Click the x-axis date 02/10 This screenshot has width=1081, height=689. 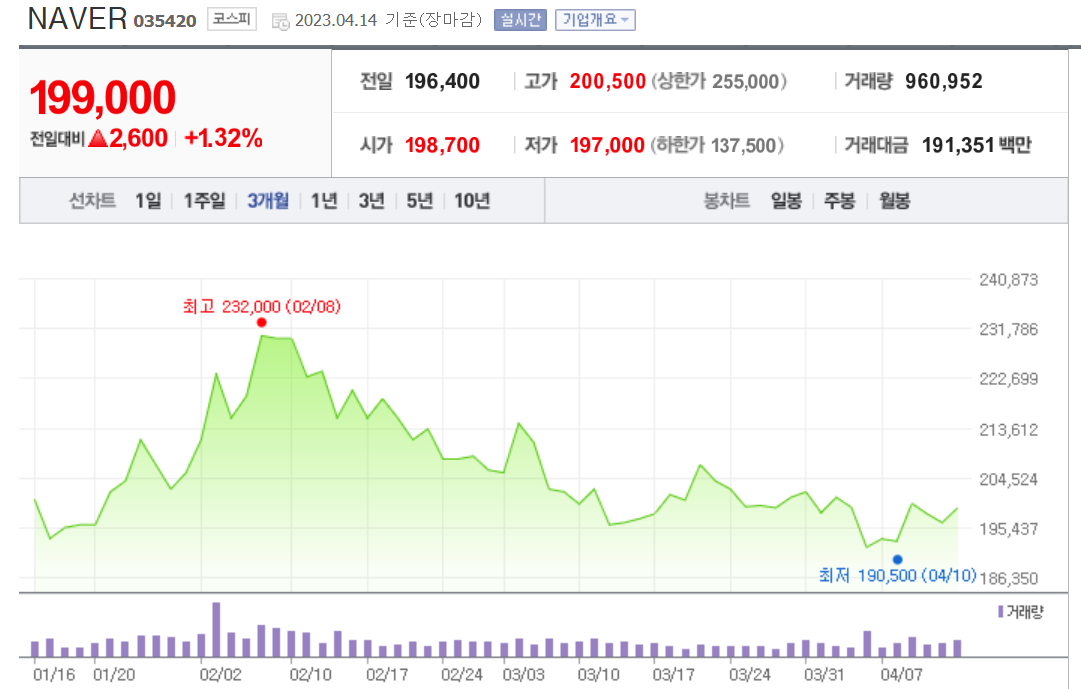(310, 675)
